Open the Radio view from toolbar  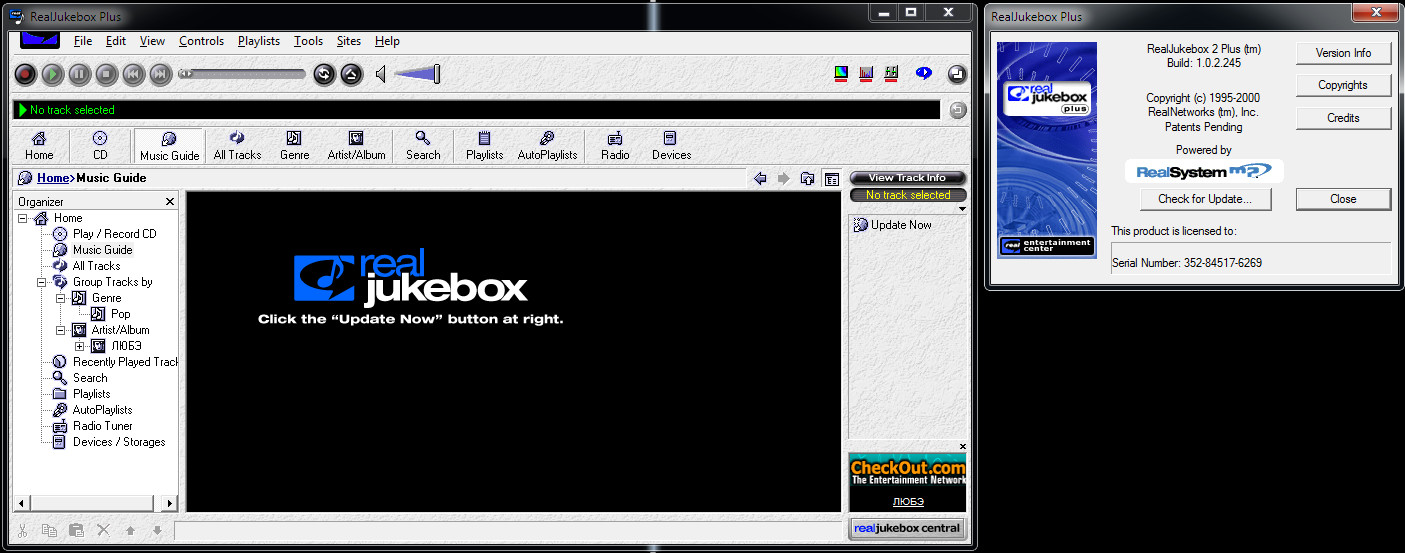615,145
